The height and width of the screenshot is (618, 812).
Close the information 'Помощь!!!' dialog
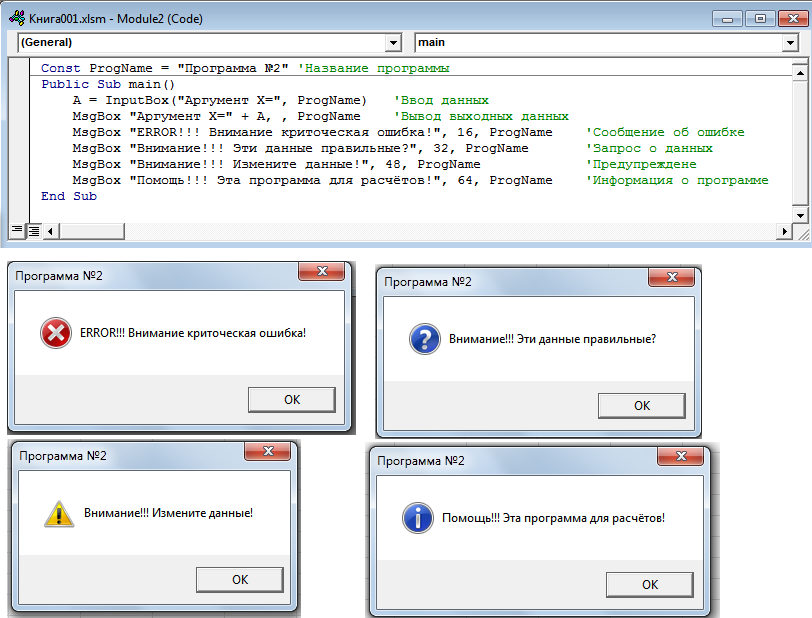[x=680, y=456]
